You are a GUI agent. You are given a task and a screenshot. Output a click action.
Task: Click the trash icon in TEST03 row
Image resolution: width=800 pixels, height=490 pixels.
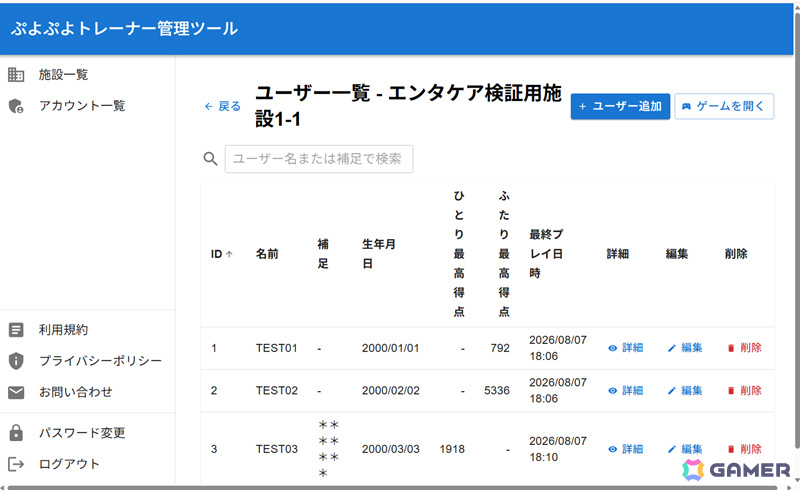731,449
